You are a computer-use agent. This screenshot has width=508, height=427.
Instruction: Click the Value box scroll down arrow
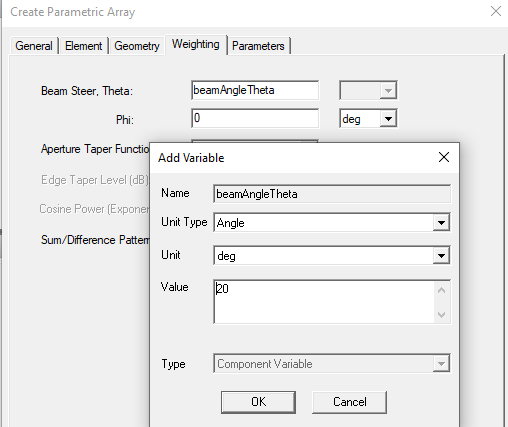pos(442,314)
